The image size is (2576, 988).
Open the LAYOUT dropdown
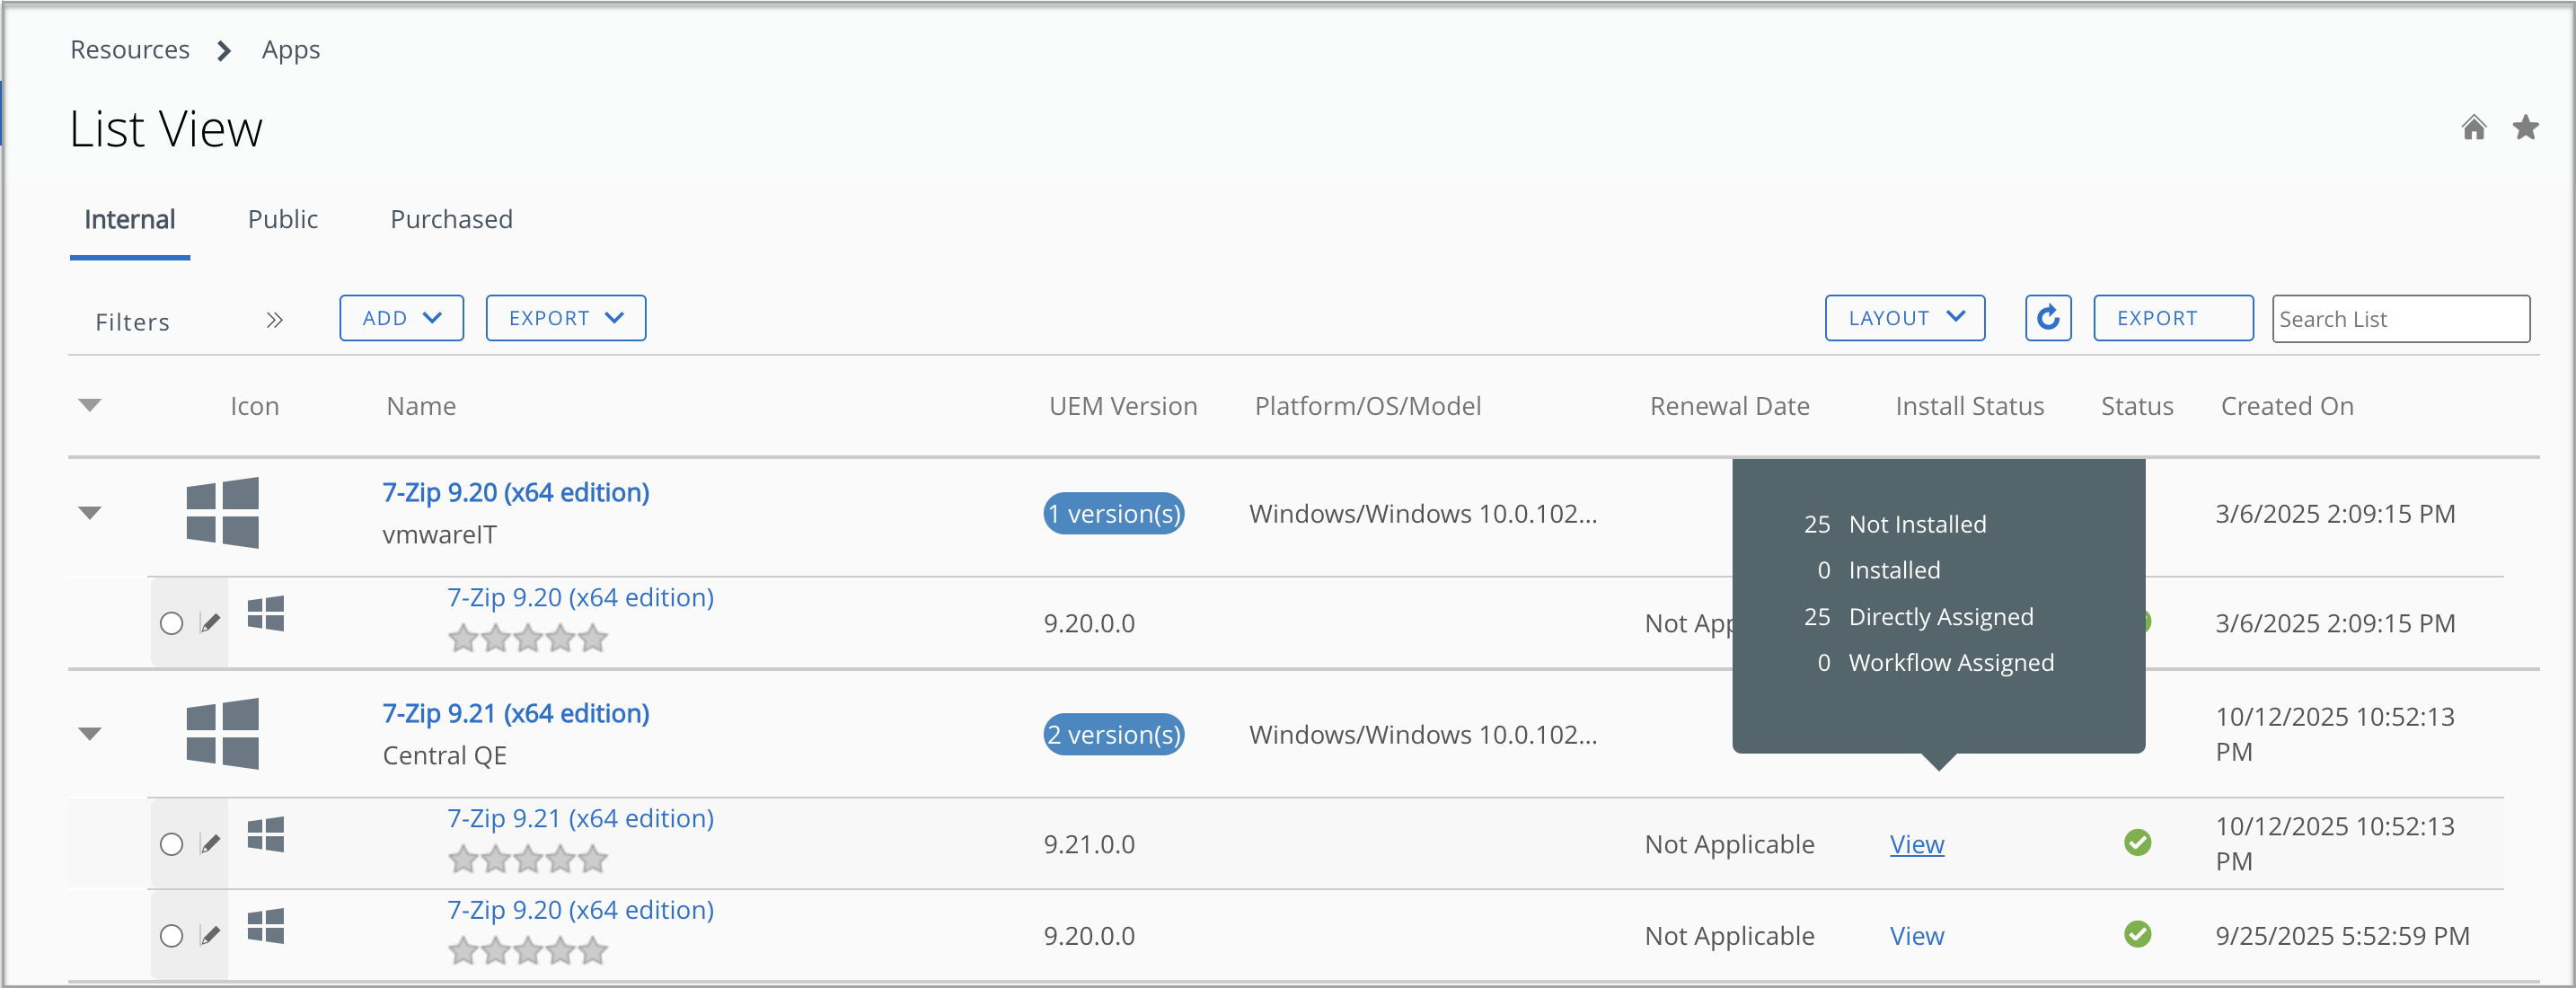pos(1905,318)
